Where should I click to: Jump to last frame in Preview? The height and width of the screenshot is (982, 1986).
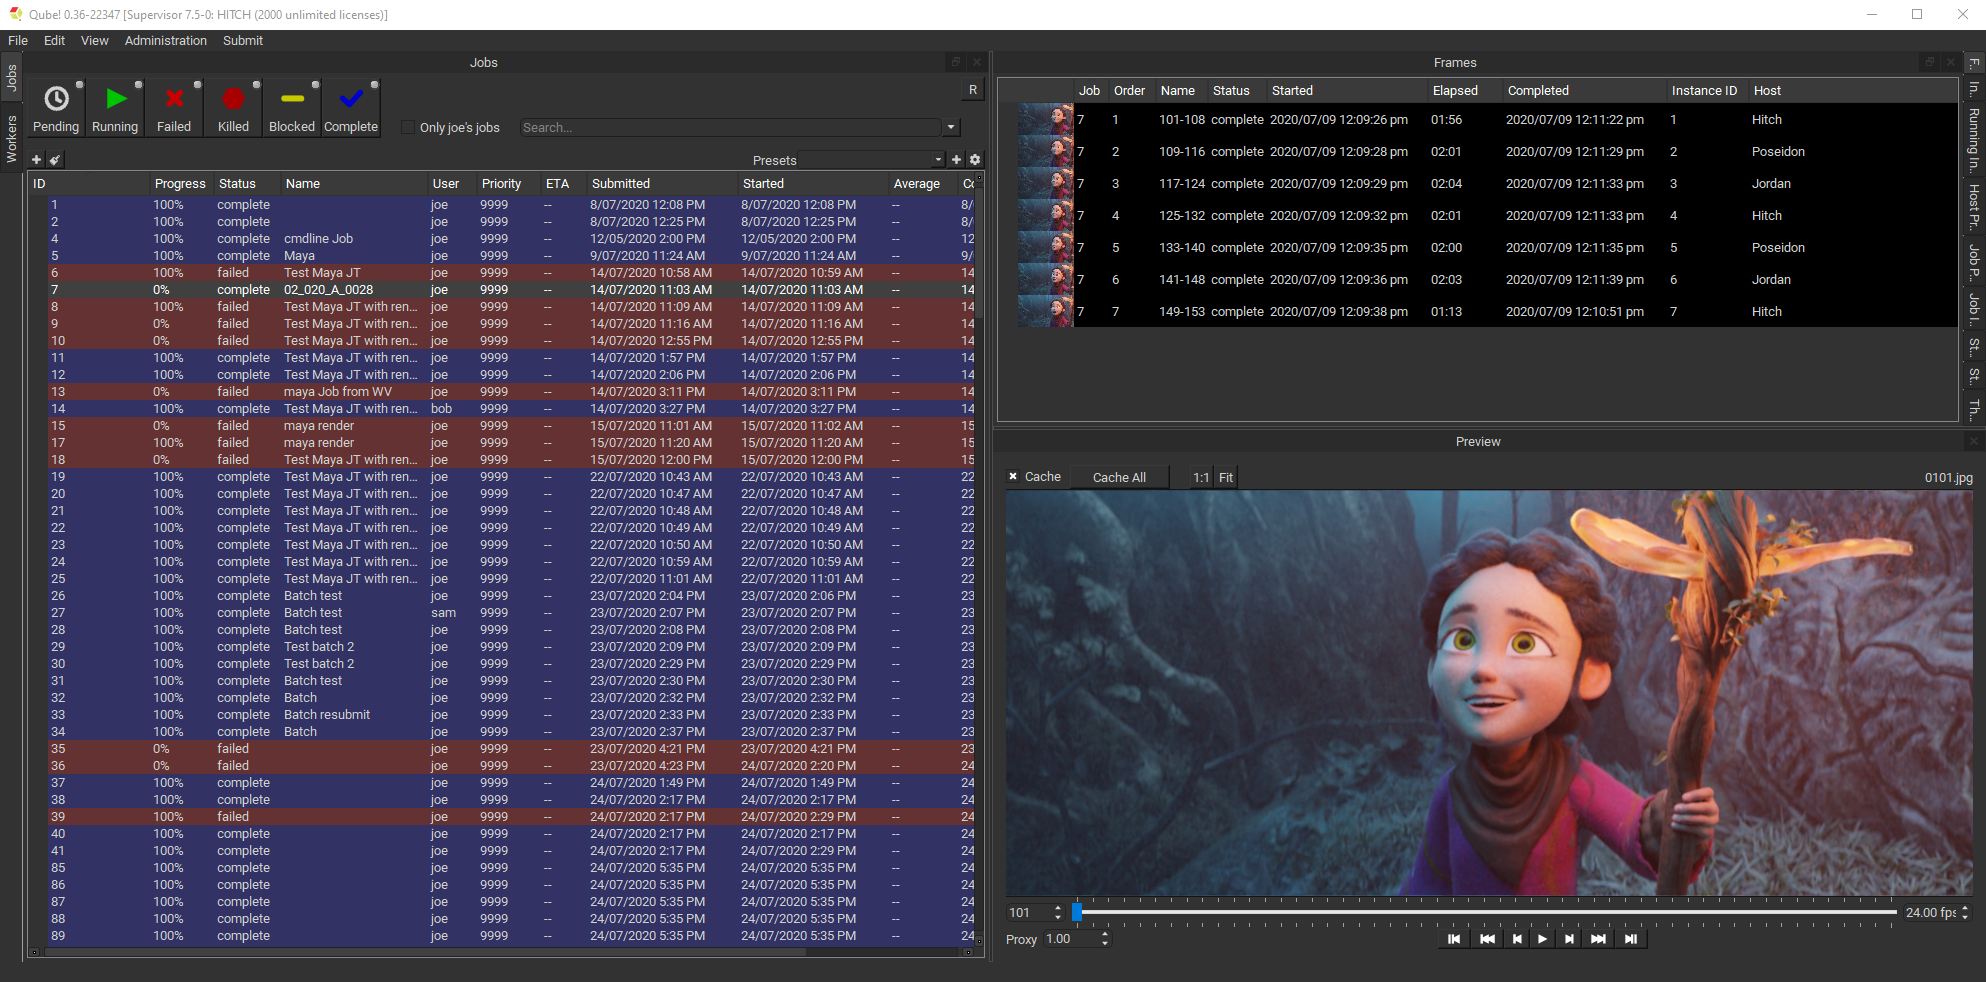click(x=1631, y=939)
